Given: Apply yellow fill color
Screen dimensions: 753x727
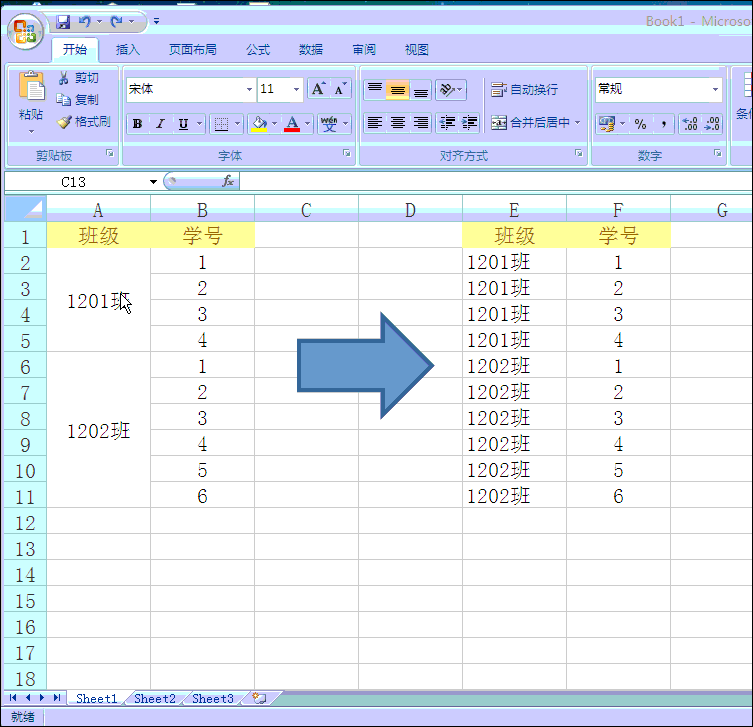Looking at the screenshot, I should 259,124.
